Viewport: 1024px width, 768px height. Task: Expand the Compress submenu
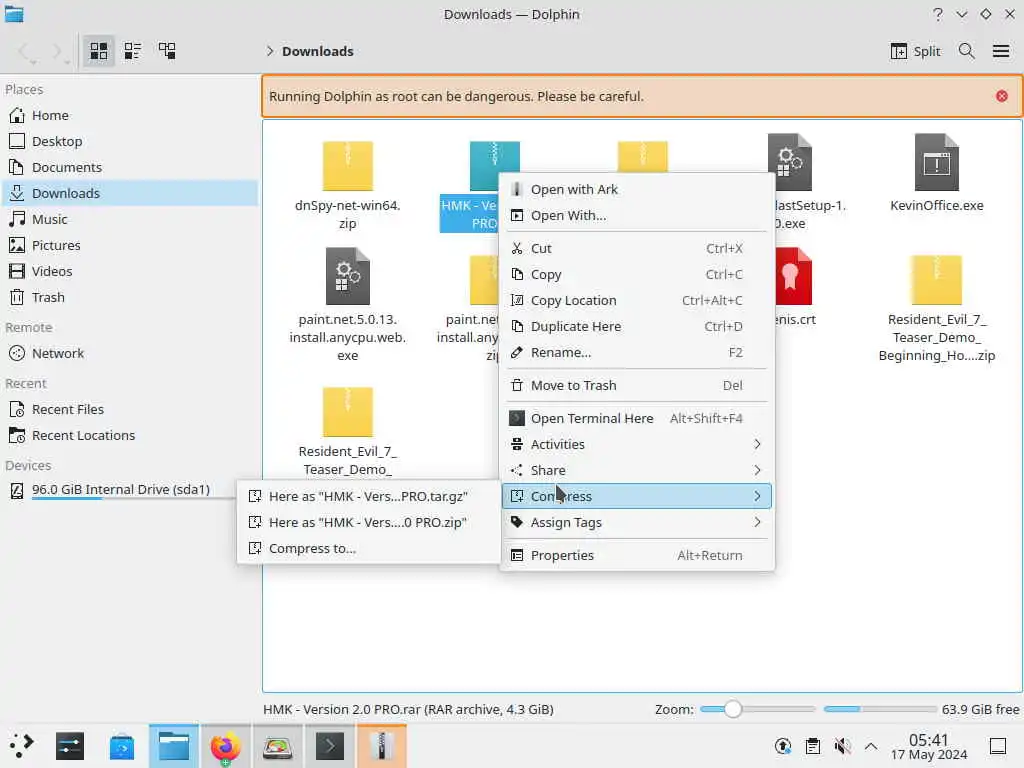click(637, 496)
